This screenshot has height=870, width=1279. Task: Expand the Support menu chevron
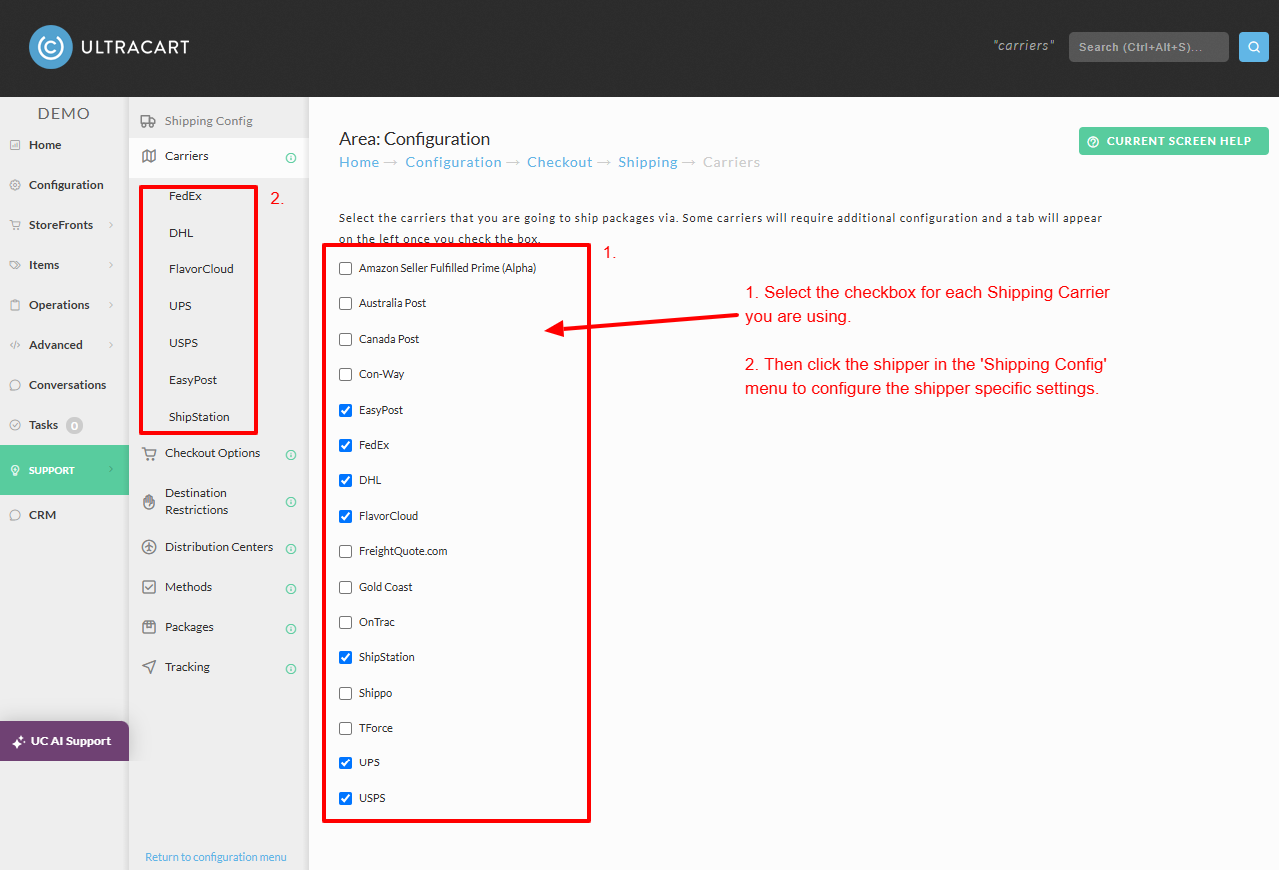[x=111, y=470]
